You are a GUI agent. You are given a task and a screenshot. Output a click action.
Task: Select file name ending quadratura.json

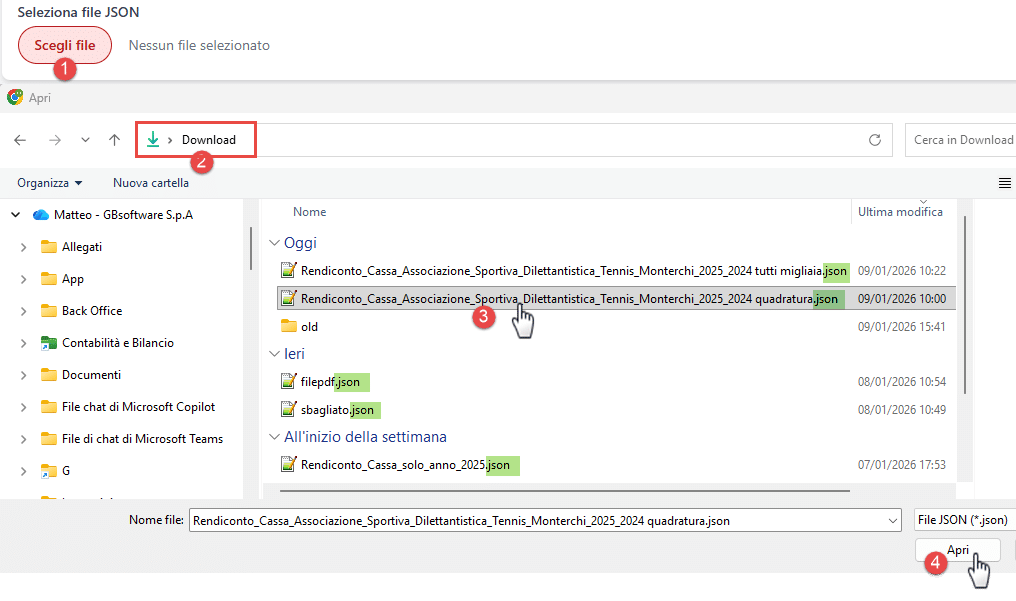(x=569, y=299)
